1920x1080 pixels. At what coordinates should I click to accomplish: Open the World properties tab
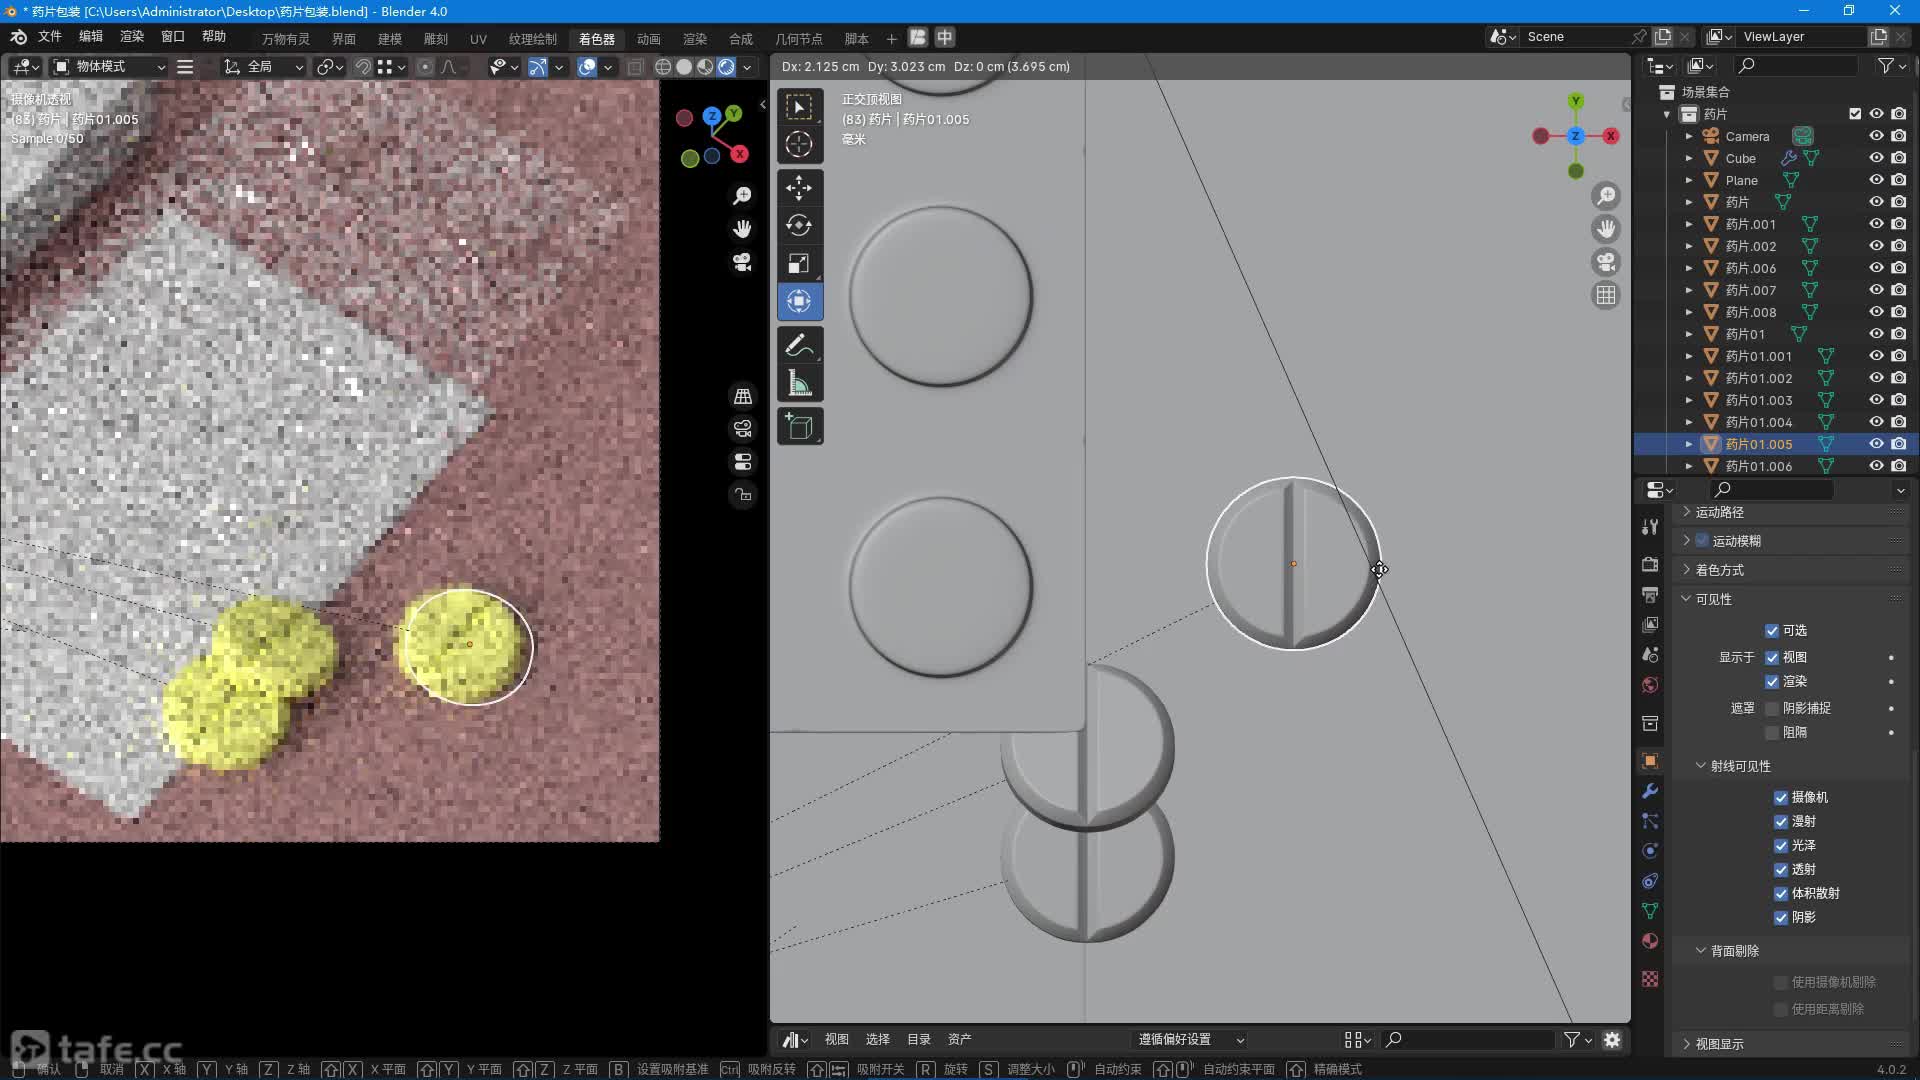(1650, 685)
